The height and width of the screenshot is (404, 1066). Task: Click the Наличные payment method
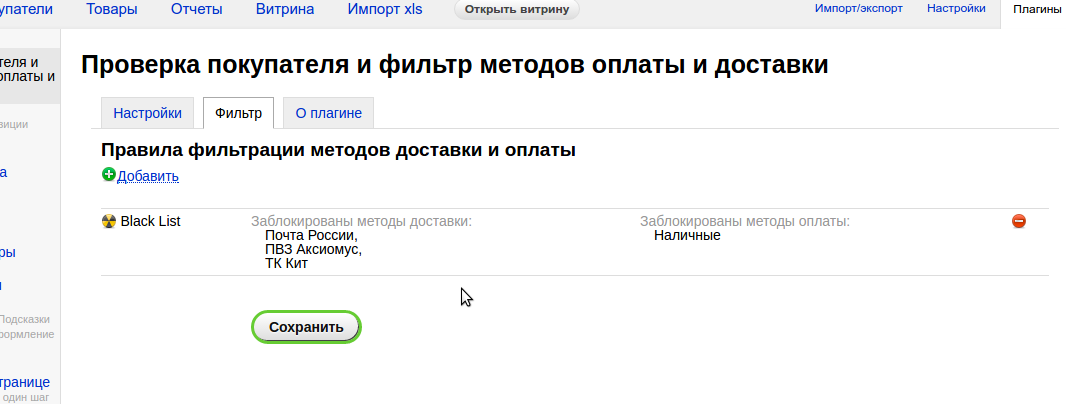click(x=687, y=235)
